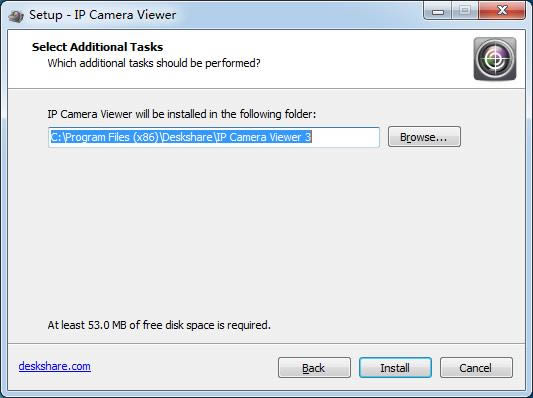This screenshot has height=398, width=533.
Task: Click the 53.0 MB free disk space notice
Action: pyautogui.click(x=159, y=325)
